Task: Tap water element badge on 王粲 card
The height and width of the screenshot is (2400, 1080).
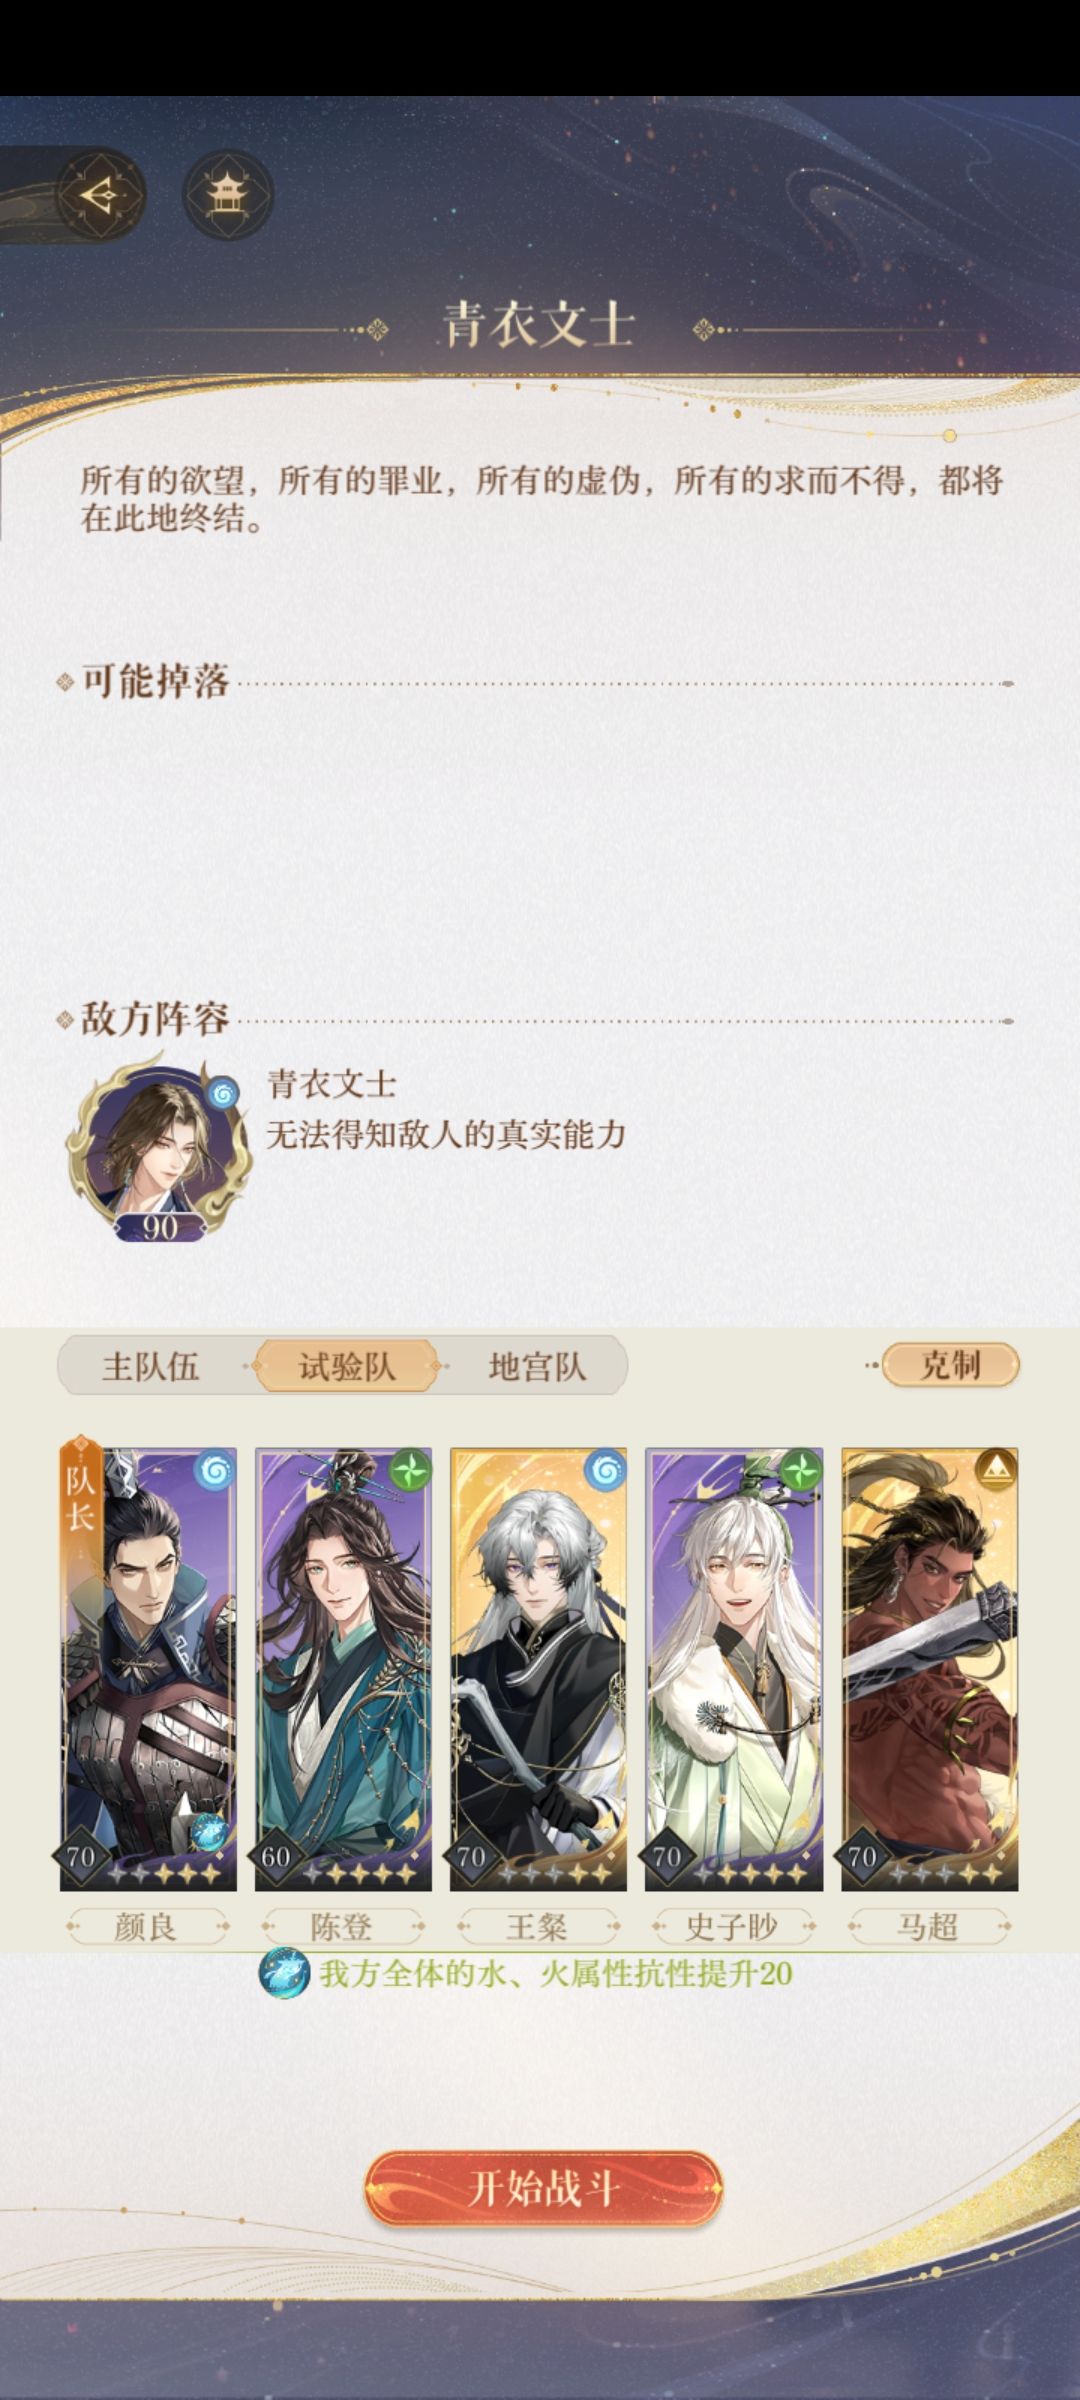Action: [605, 1471]
